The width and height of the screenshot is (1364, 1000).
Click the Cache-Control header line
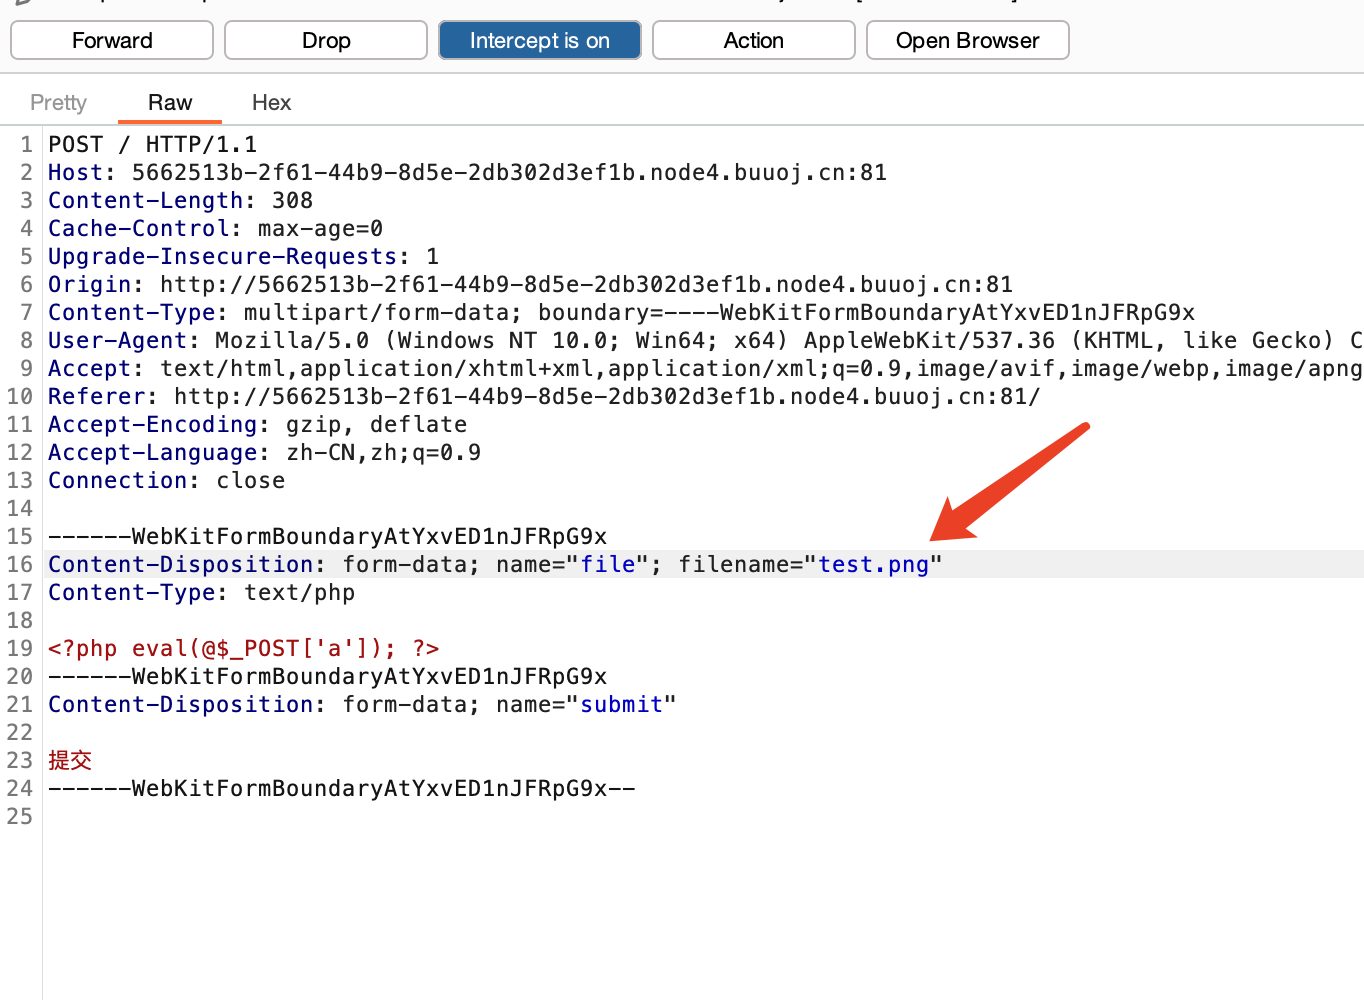[x=215, y=228]
